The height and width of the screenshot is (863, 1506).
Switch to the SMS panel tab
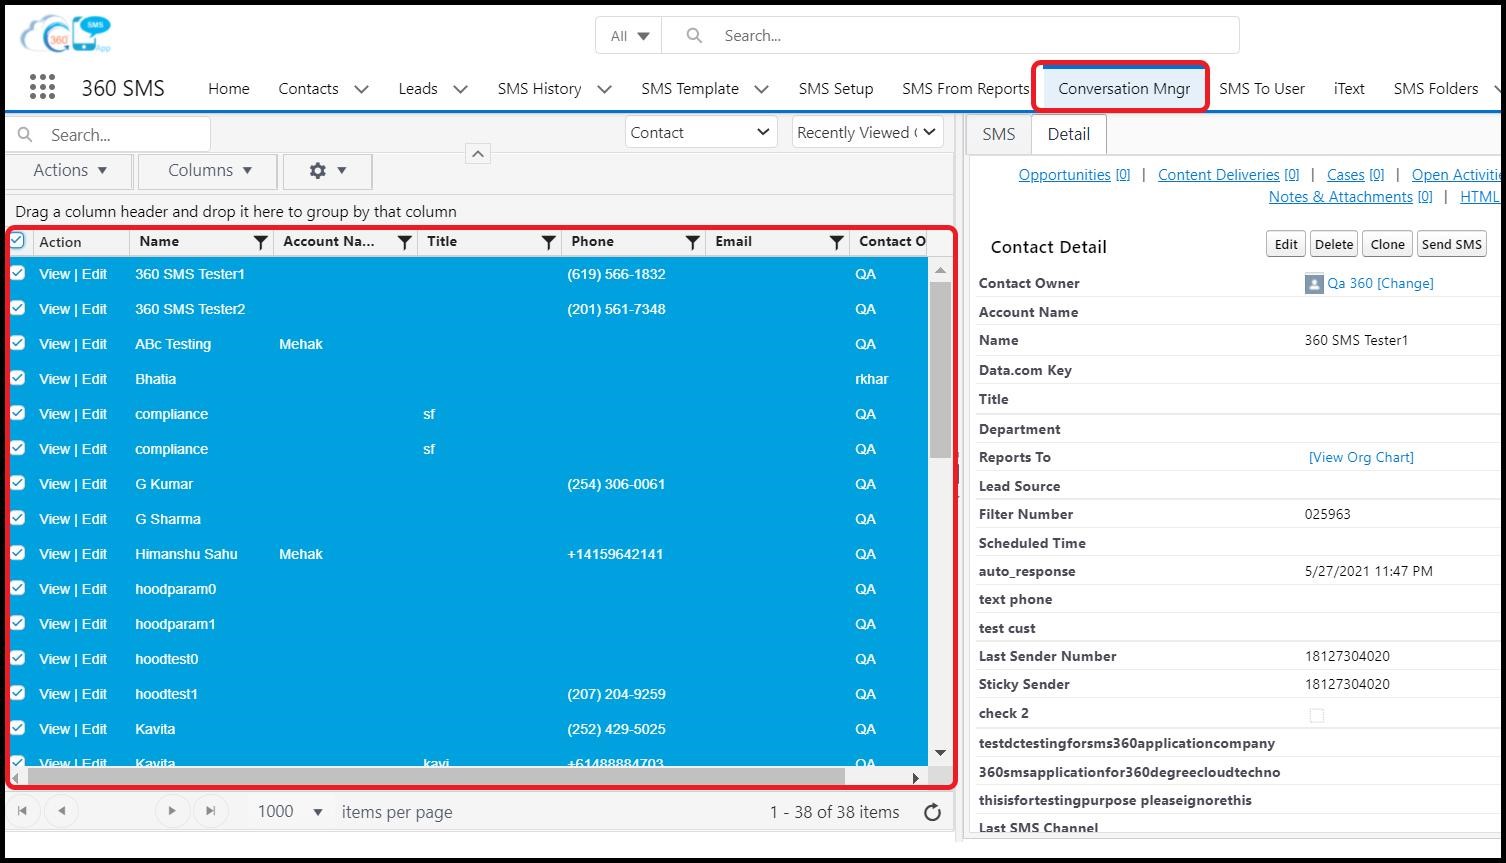click(x=998, y=134)
